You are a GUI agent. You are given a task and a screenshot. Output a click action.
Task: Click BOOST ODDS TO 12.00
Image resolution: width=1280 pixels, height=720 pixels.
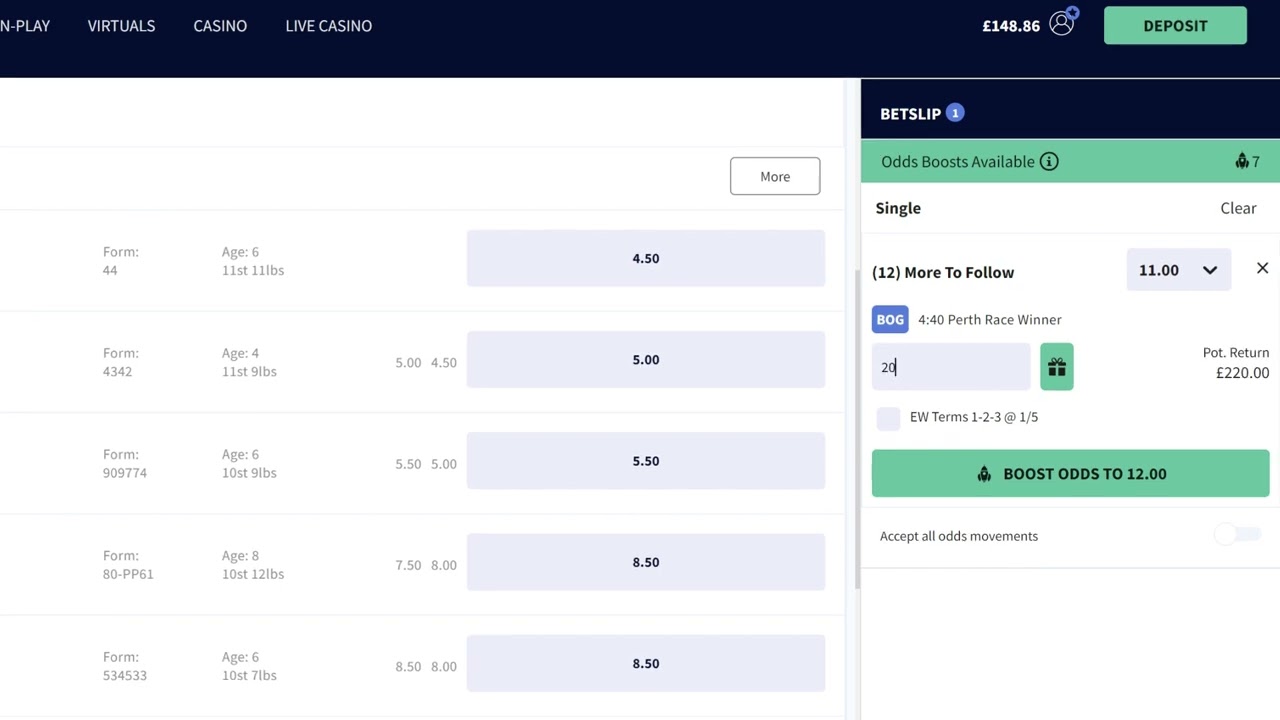tap(1070, 473)
